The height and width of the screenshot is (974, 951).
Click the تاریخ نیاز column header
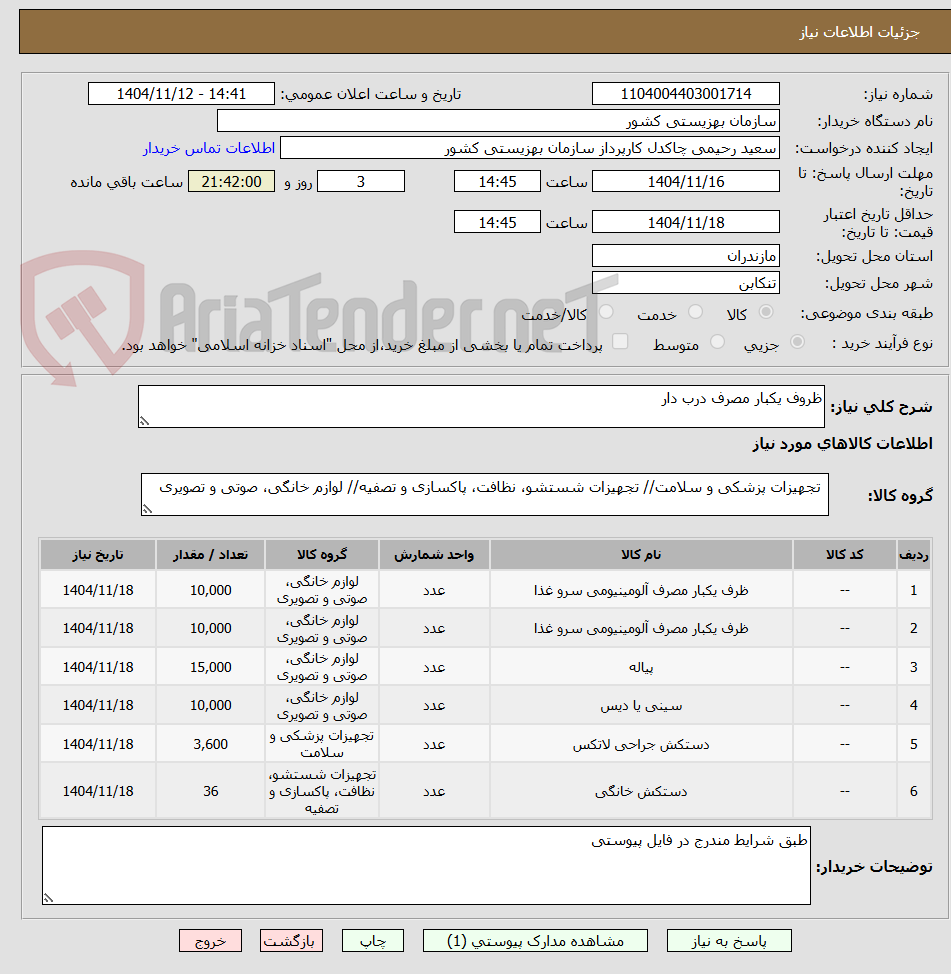click(x=98, y=555)
